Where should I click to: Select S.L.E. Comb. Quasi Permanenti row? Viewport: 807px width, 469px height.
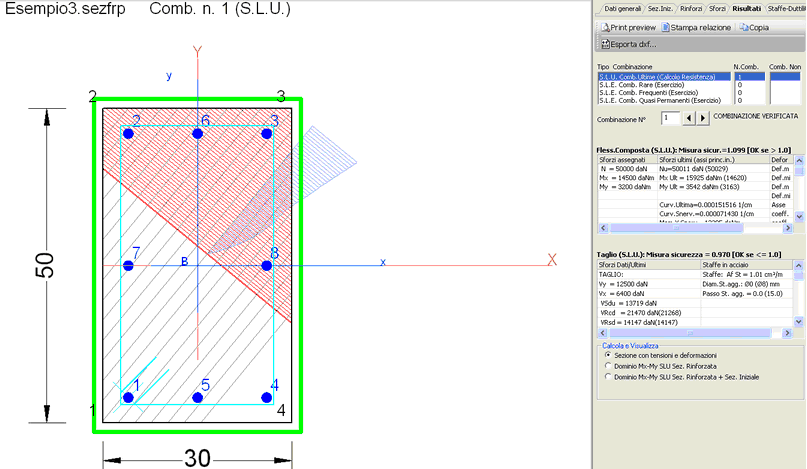click(664, 100)
